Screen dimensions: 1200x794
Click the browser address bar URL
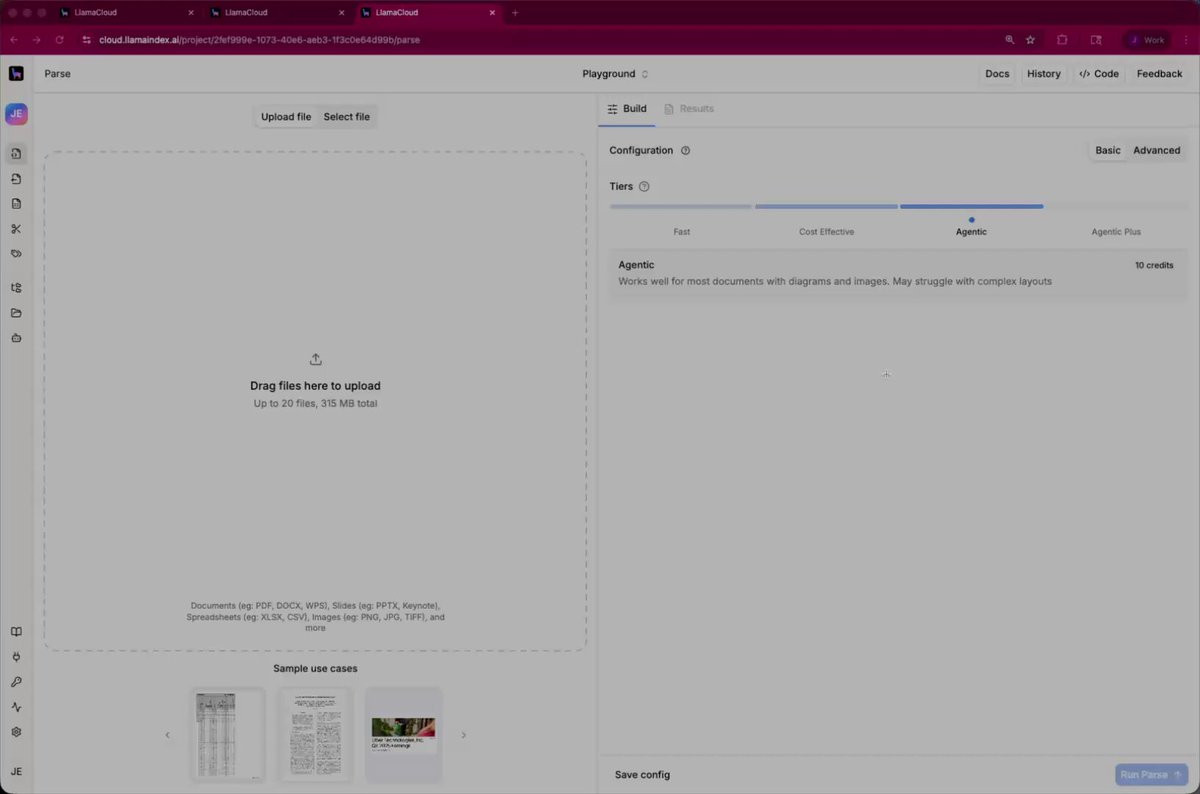coord(259,40)
